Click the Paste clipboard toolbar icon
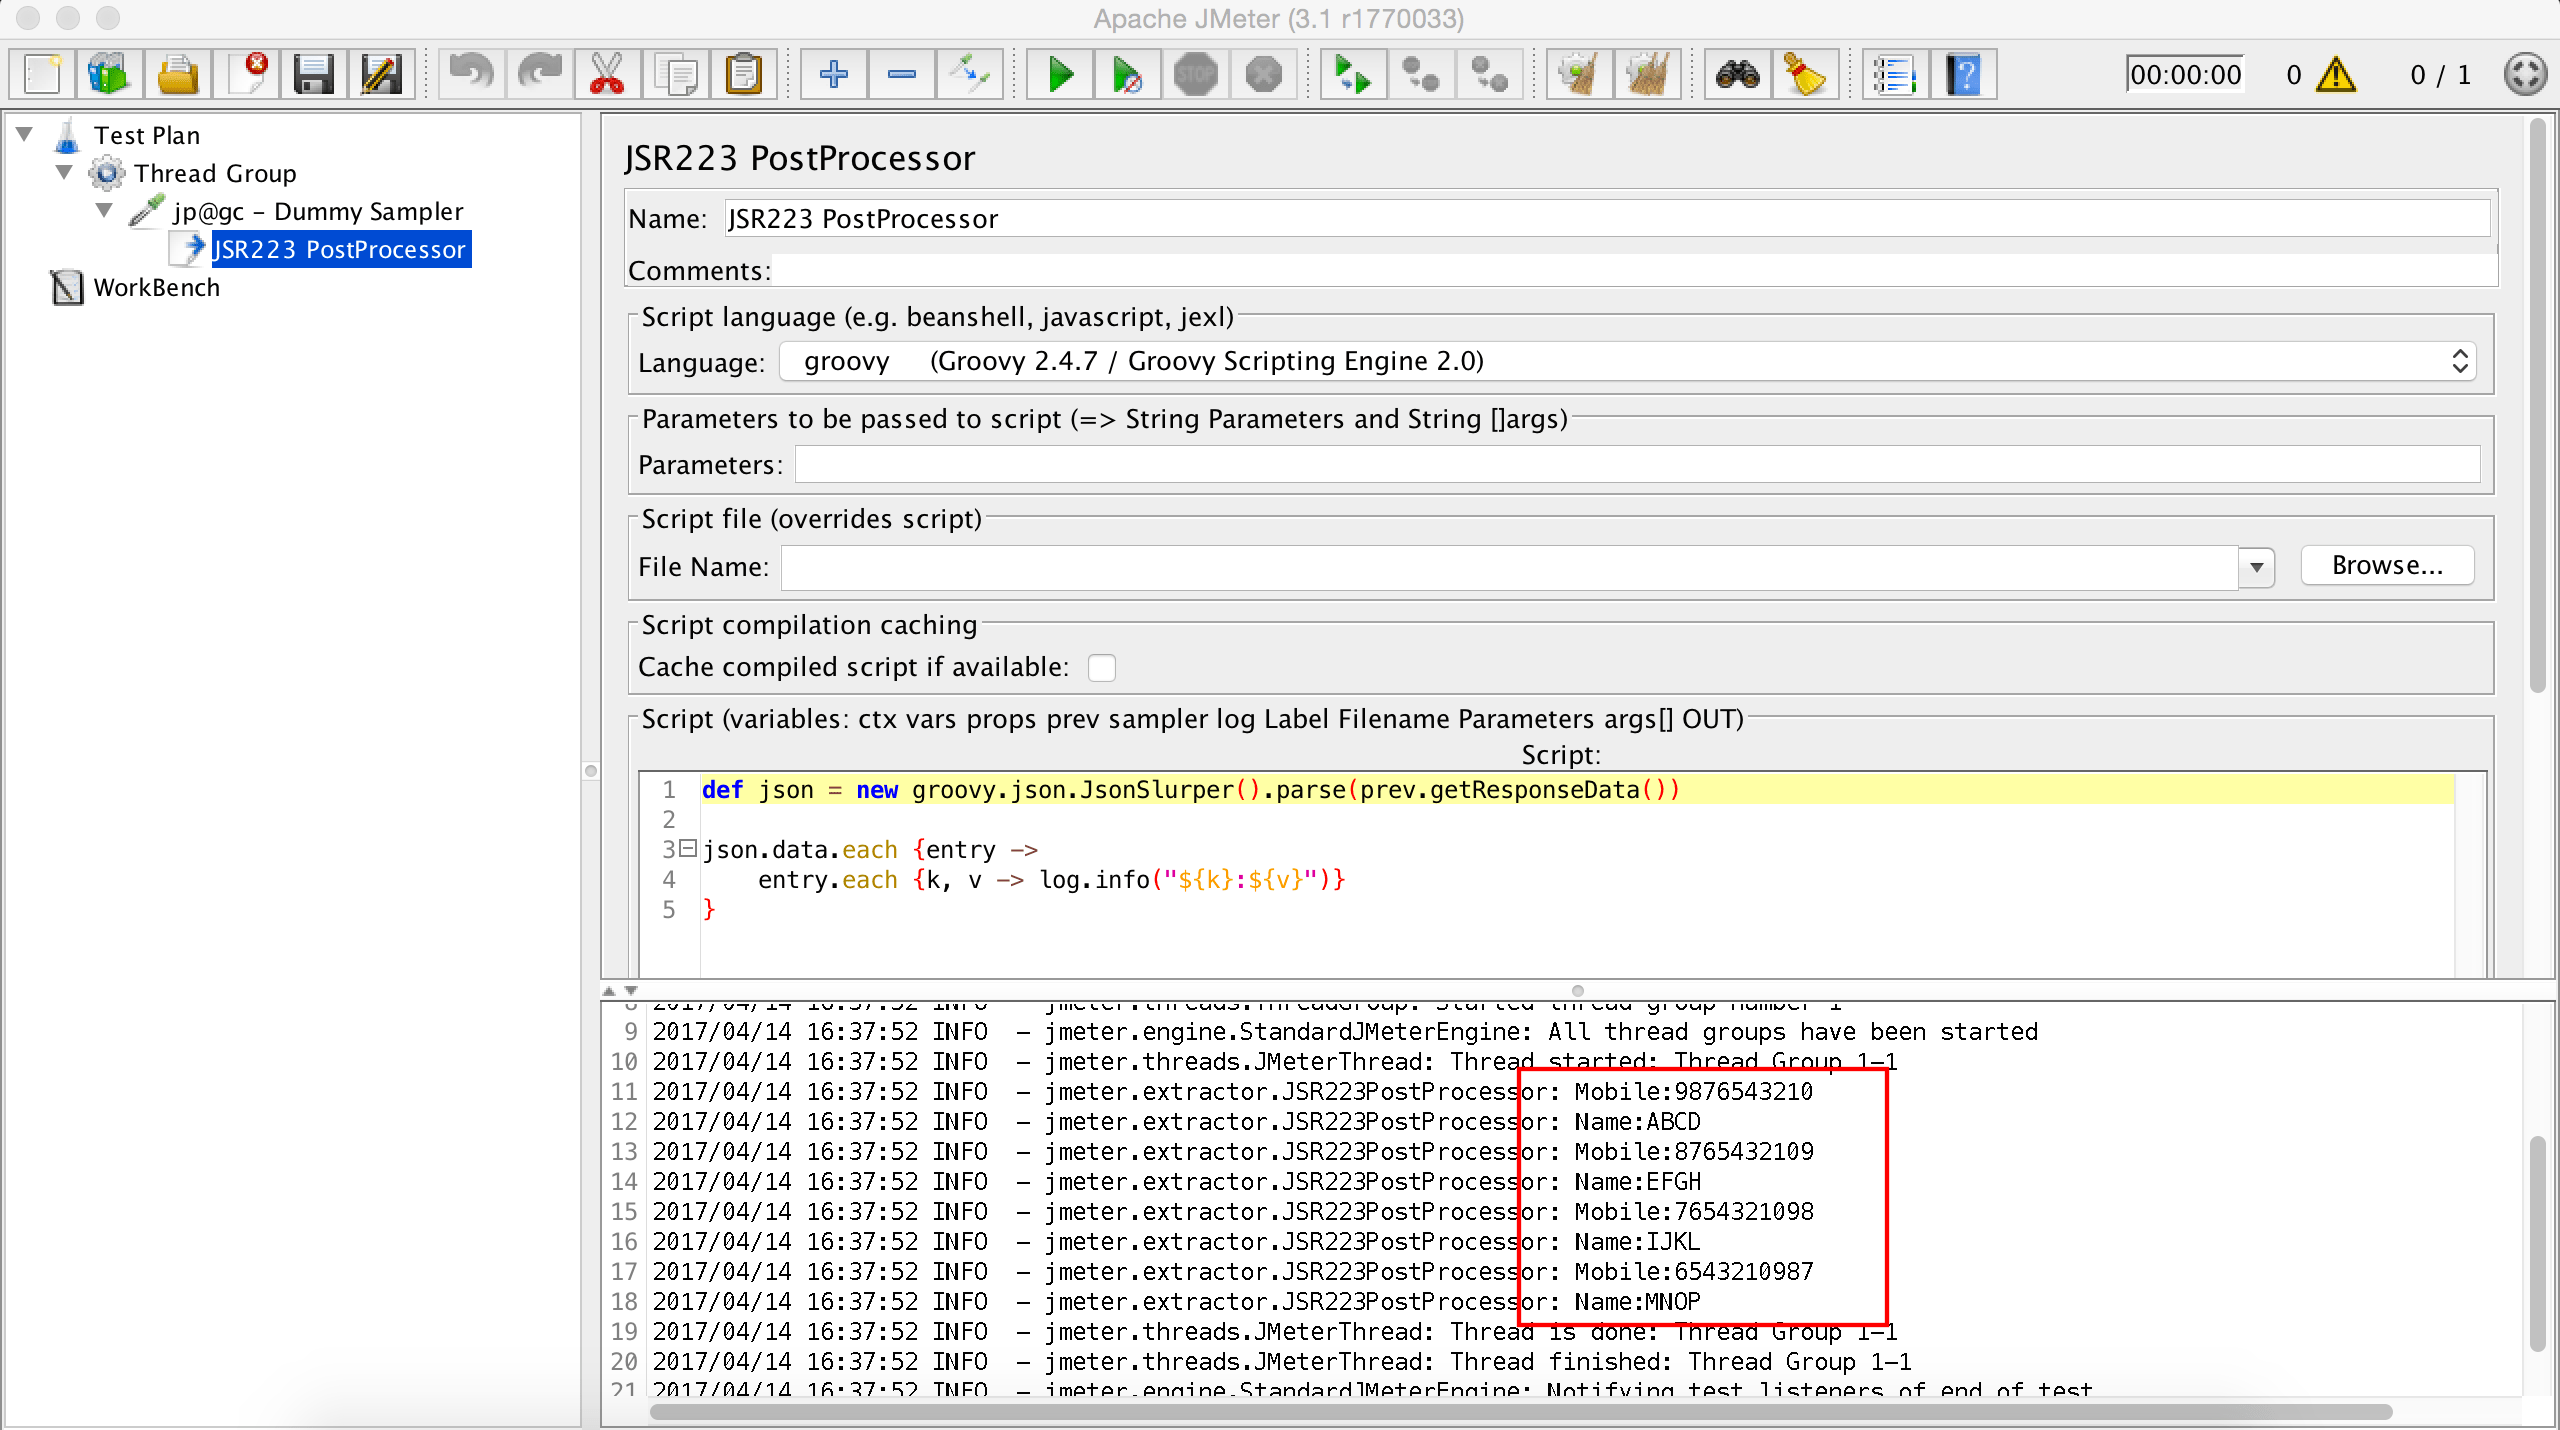Viewport: 2560px width, 1430px height. click(x=743, y=75)
